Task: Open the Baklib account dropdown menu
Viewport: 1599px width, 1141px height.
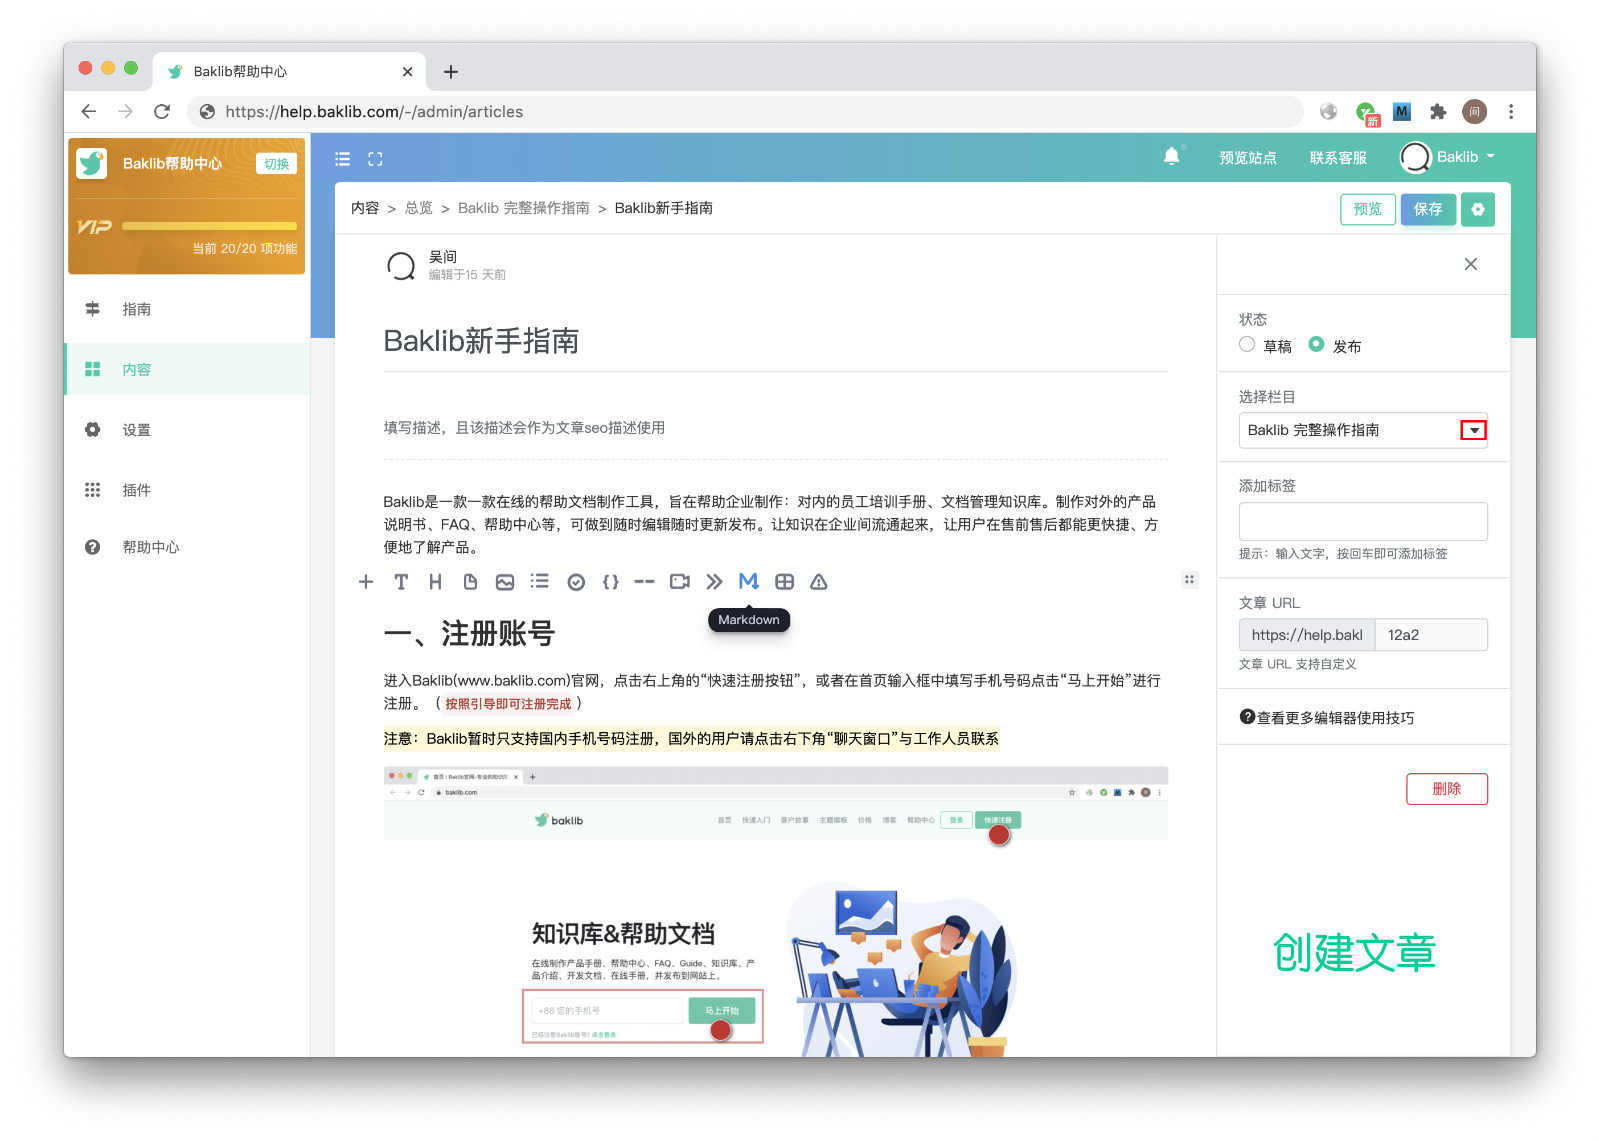Action: tap(1466, 157)
